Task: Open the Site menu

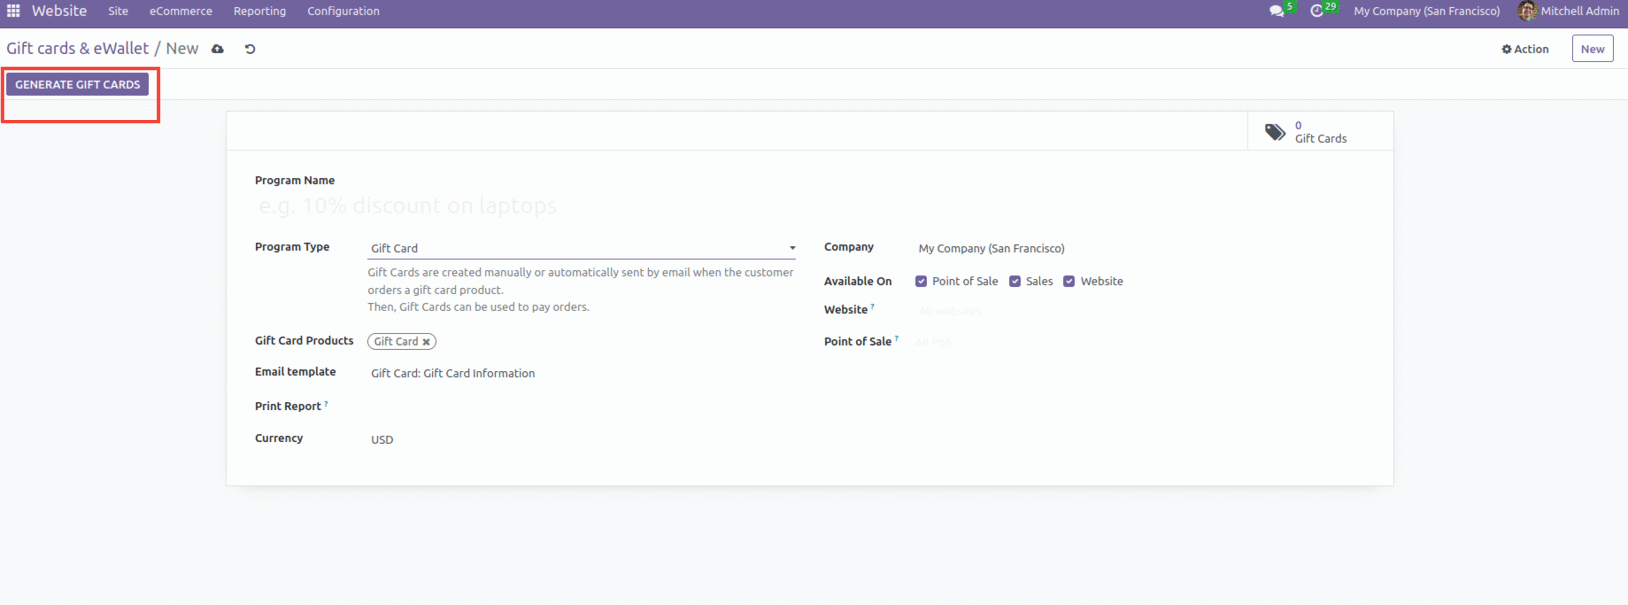Action: point(118,11)
